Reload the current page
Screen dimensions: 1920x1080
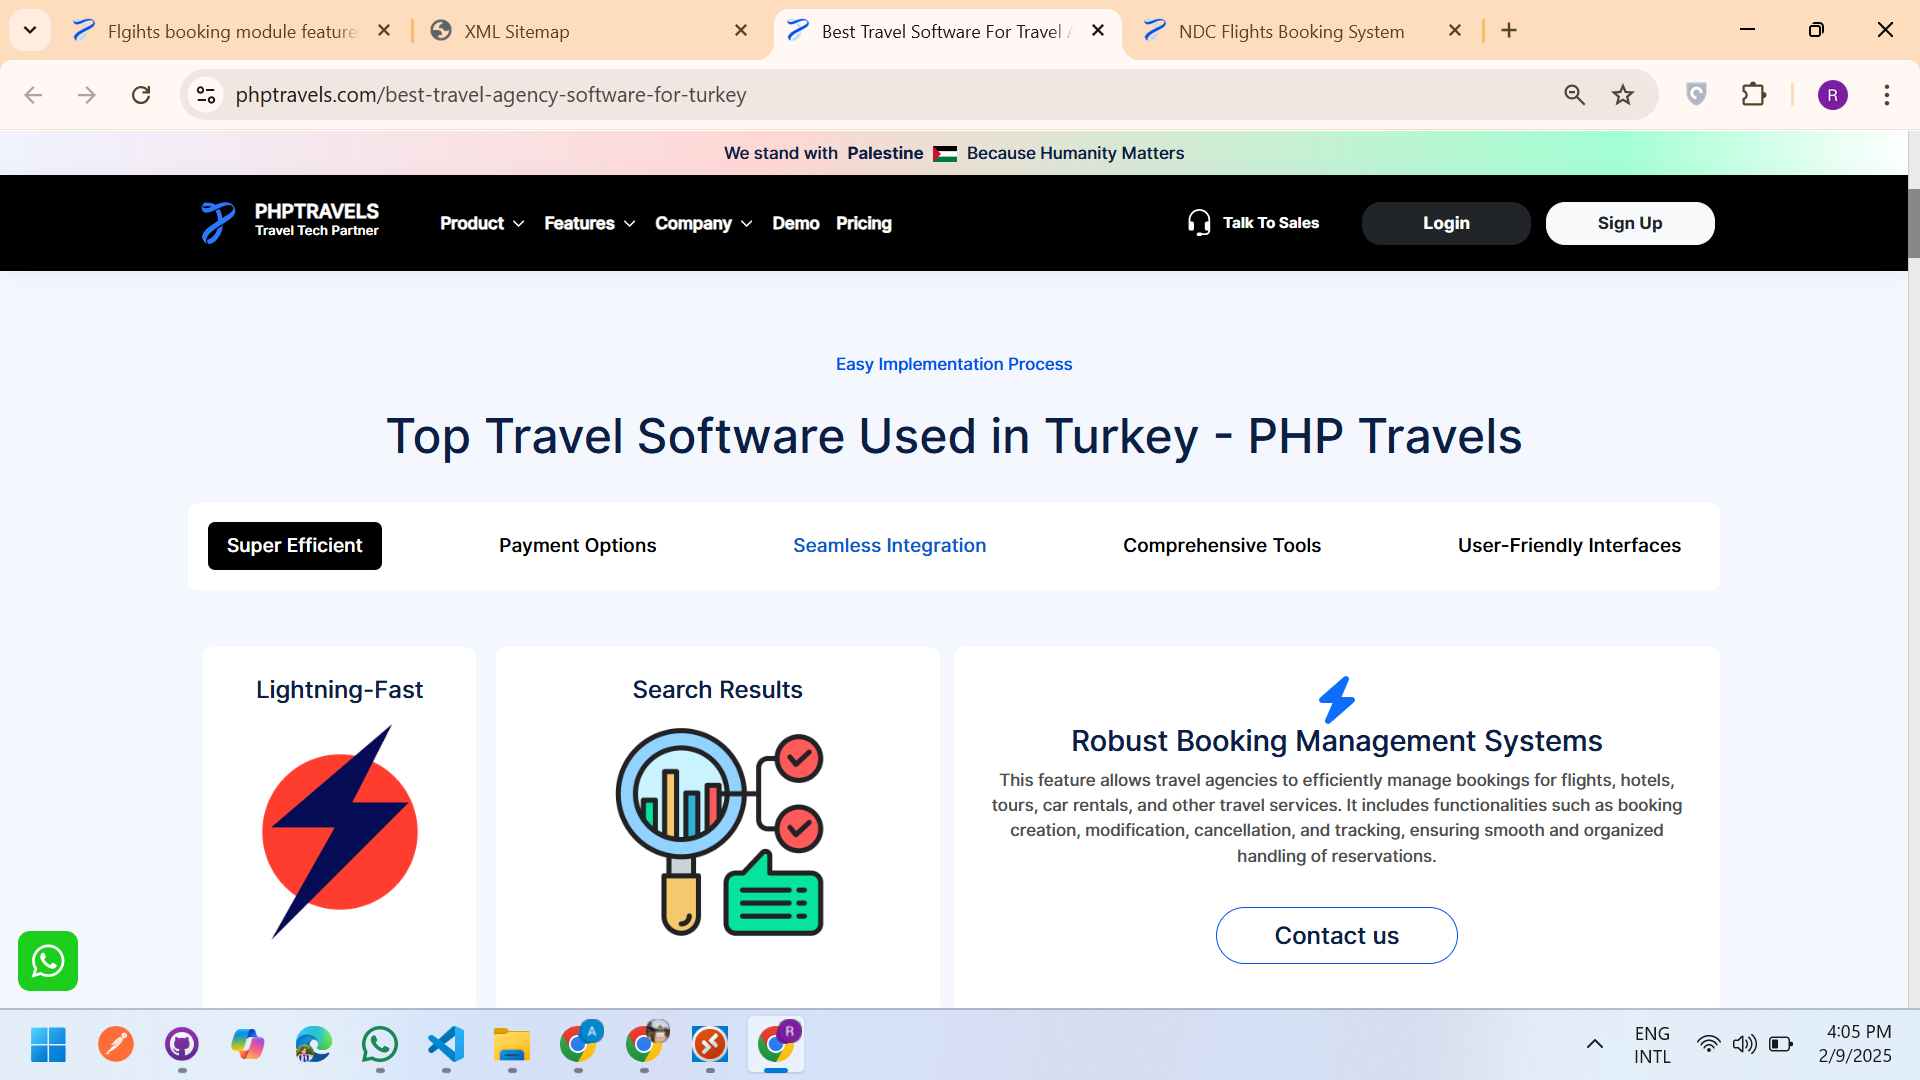pos(141,95)
